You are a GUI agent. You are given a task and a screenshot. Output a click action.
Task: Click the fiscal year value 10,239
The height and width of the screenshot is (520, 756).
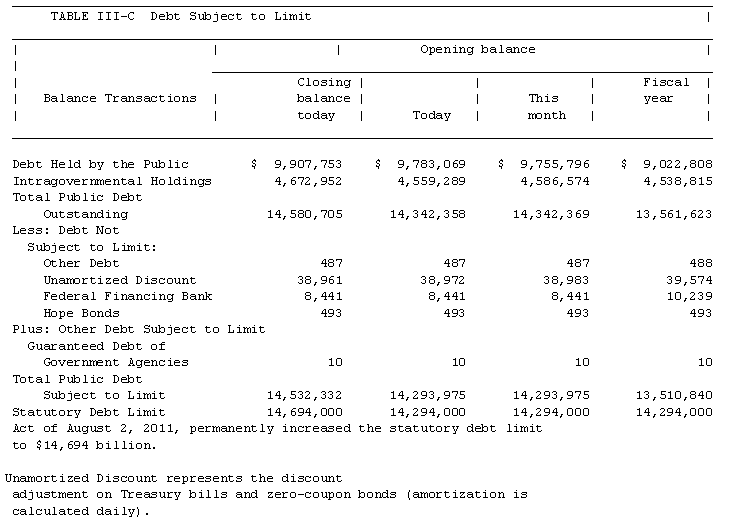[689, 296]
